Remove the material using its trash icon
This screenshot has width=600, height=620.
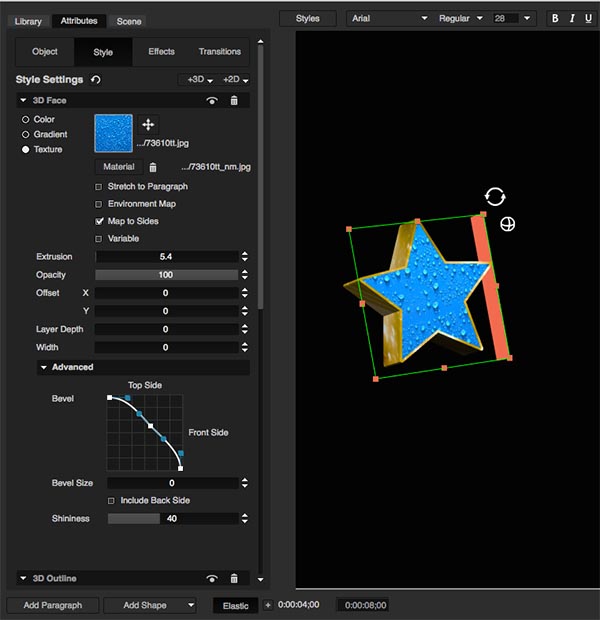tap(153, 167)
